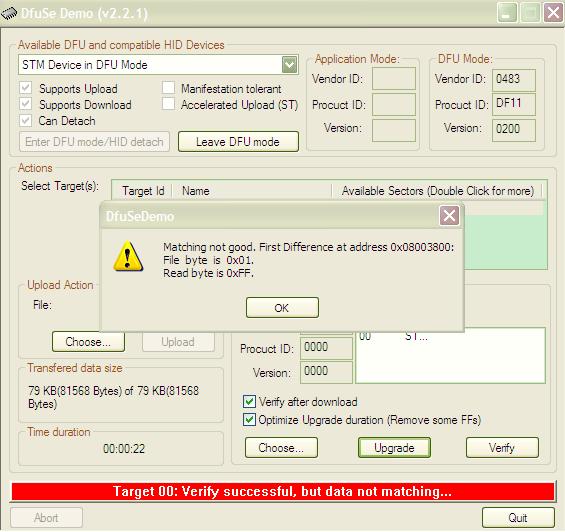Minimize the DfuSe Demo window
This screenshot has width=565, height=532.
(507, 13)
